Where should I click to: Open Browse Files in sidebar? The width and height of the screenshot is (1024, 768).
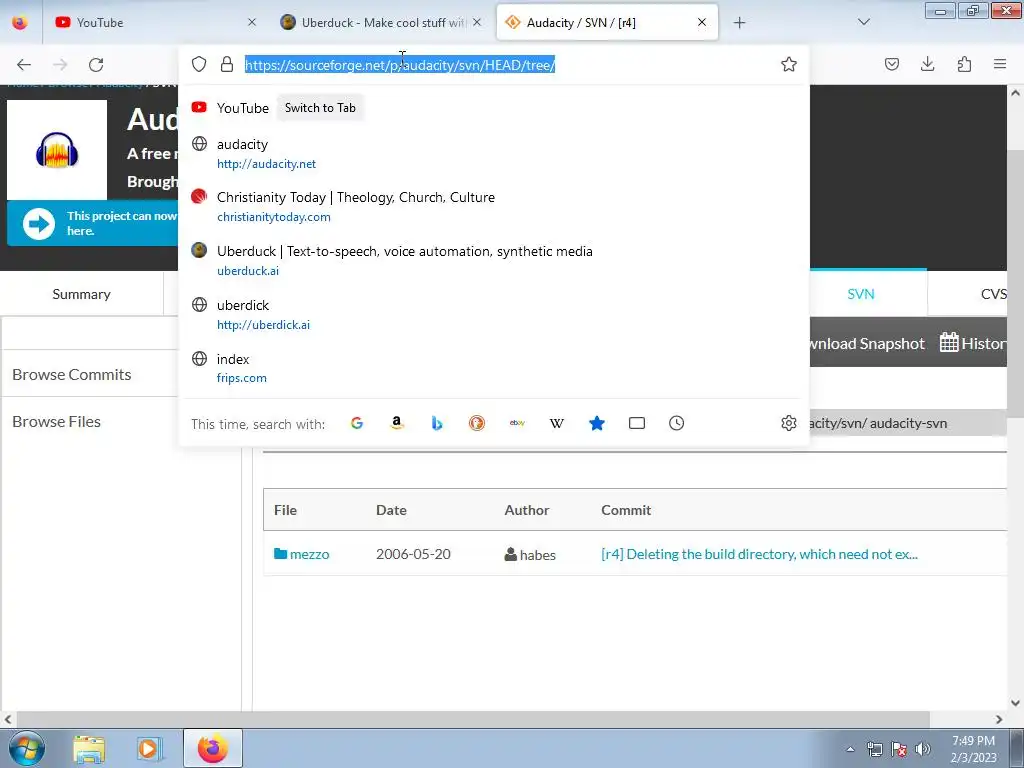57,421
